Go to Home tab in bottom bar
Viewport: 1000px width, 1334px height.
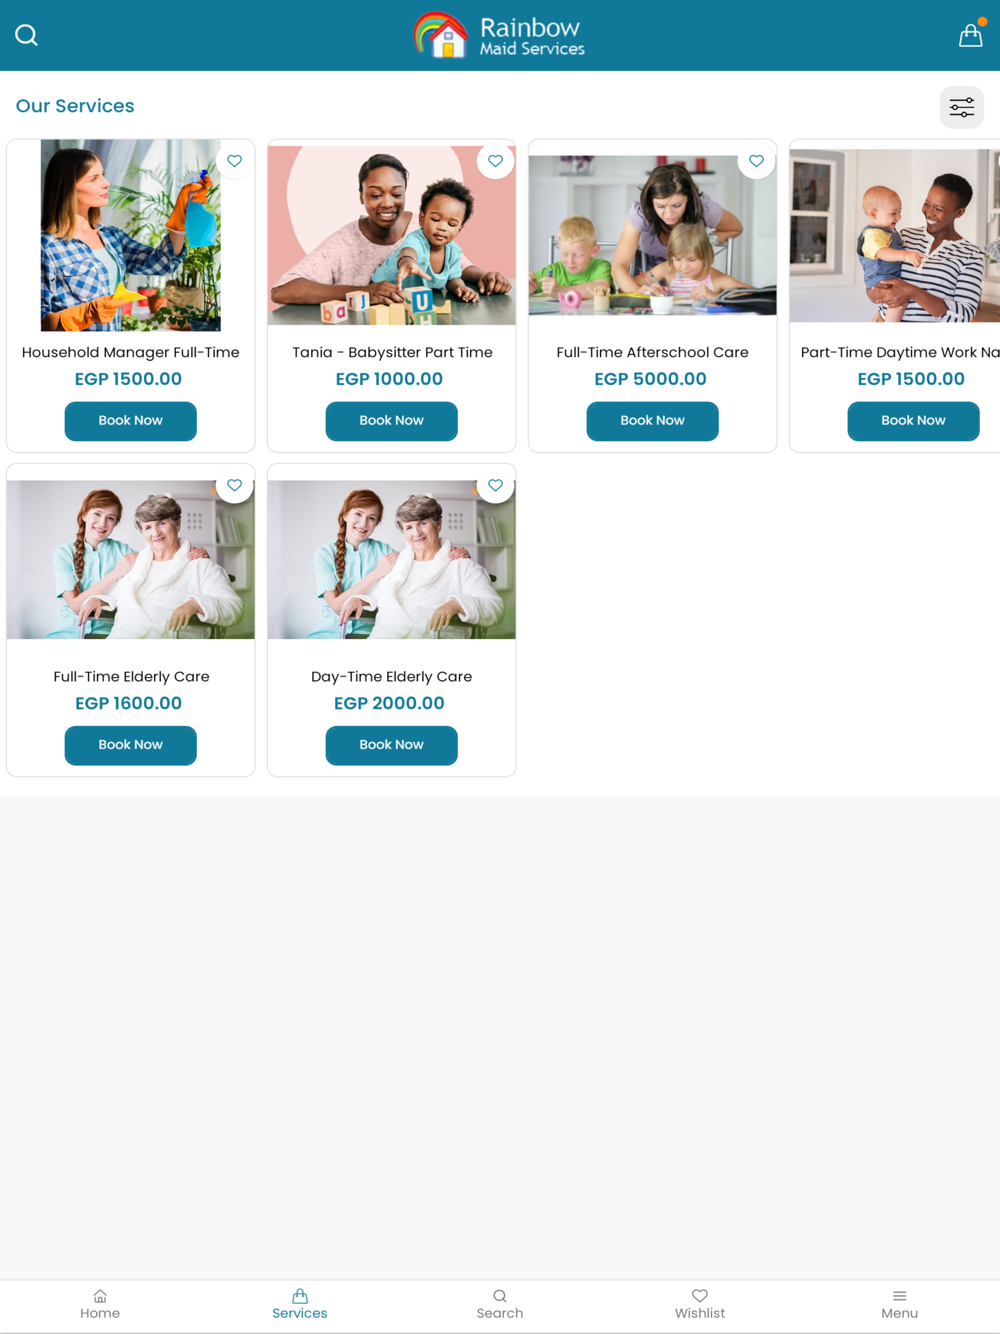100,1305
